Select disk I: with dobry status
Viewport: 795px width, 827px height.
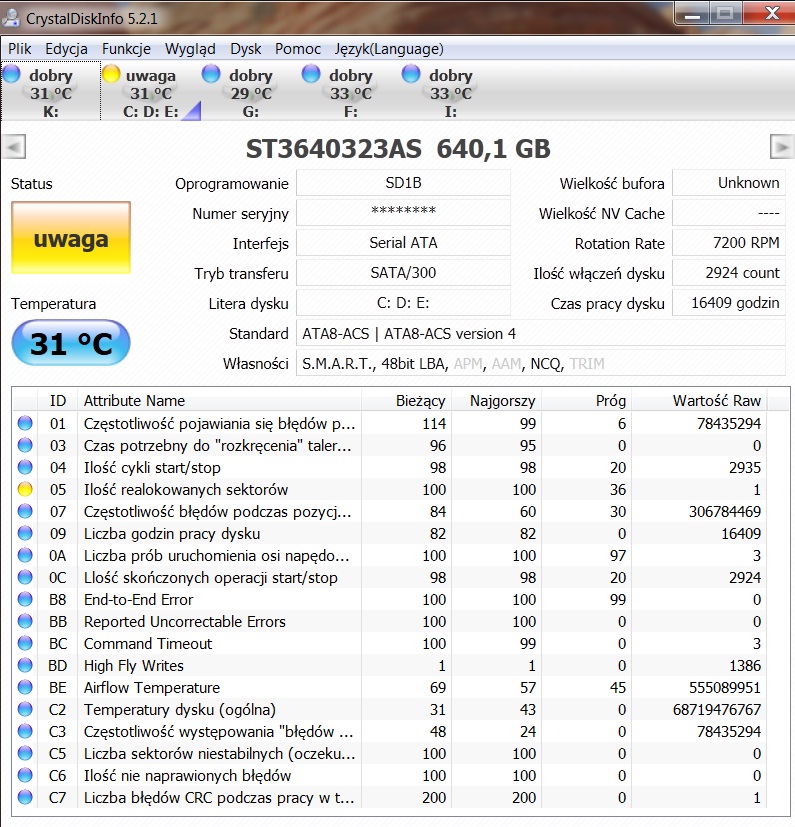coord(451,91)
